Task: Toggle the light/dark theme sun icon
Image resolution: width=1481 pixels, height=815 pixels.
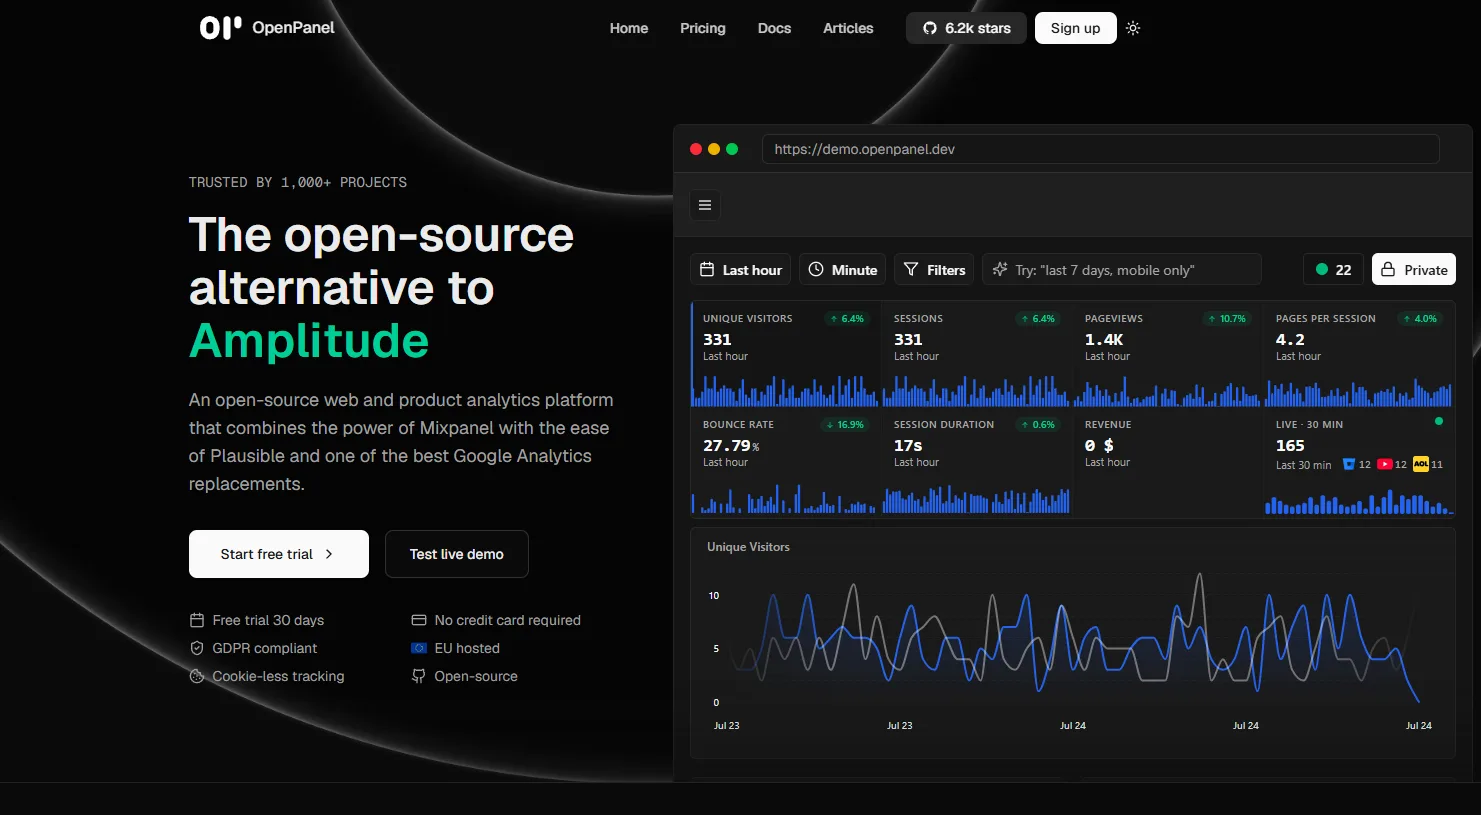Action: (x=1133, y=28)
